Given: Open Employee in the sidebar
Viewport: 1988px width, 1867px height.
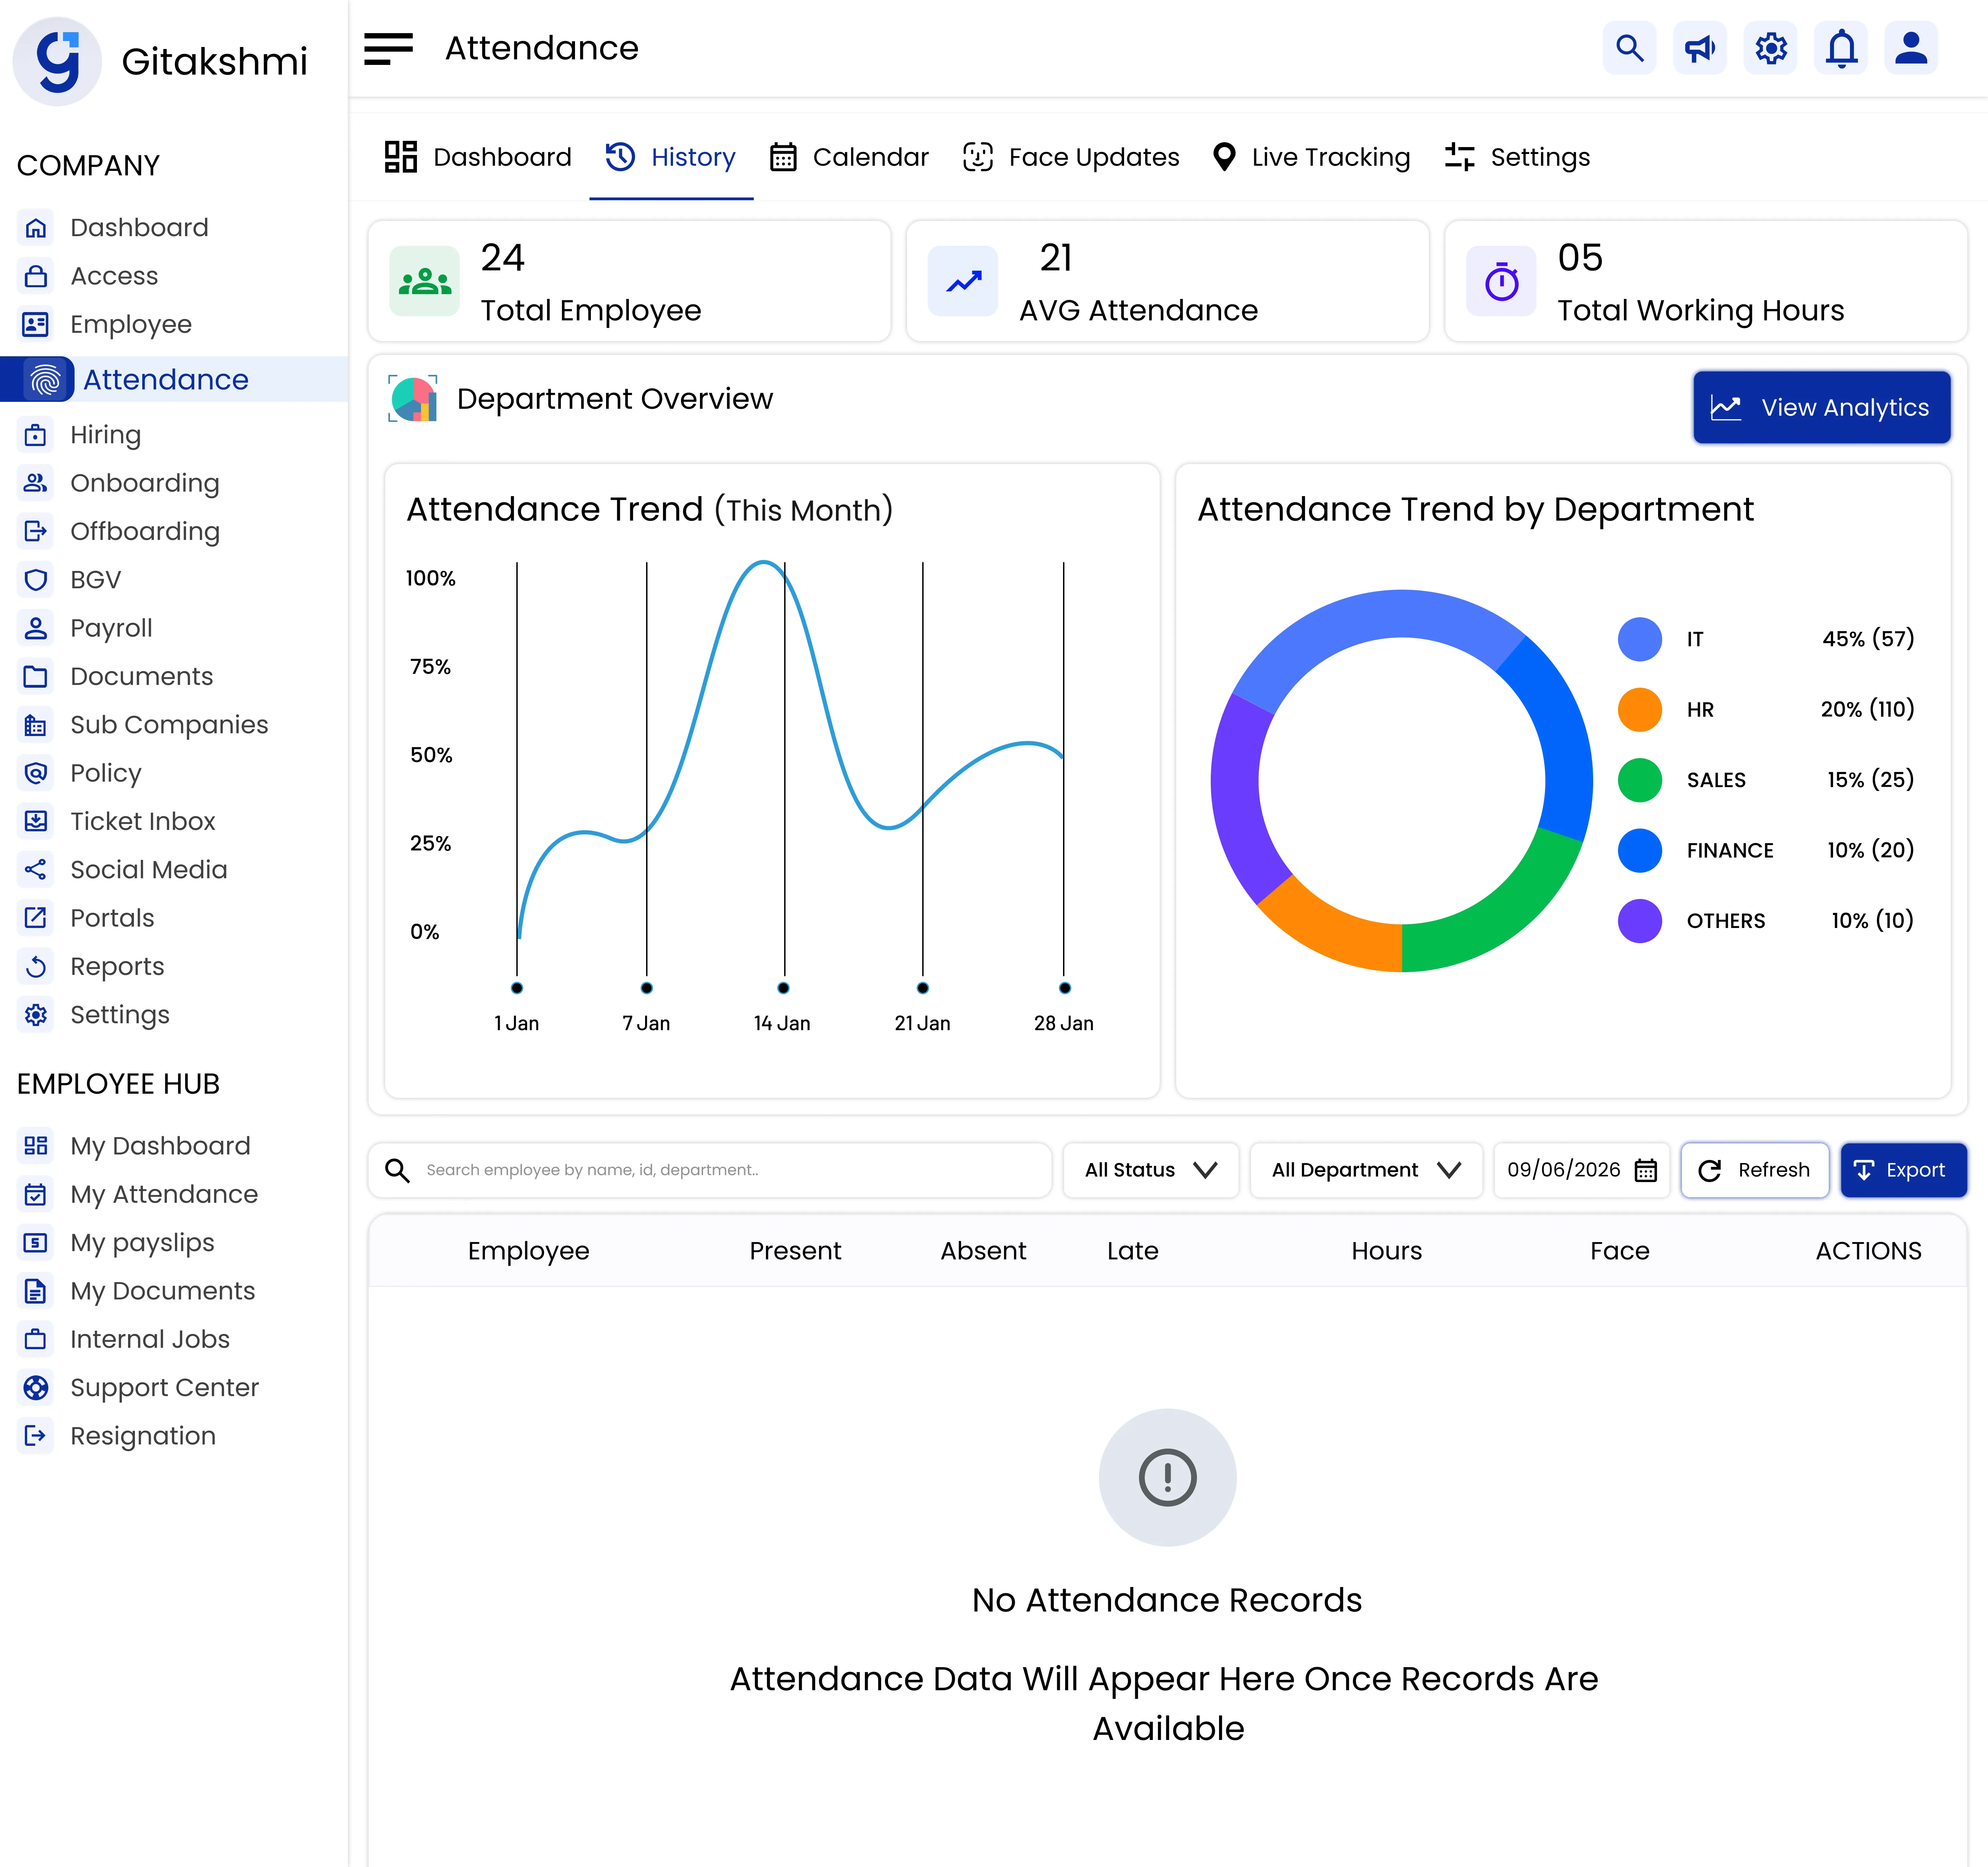Looking at the screenshot, I should (x=131, y=325).
